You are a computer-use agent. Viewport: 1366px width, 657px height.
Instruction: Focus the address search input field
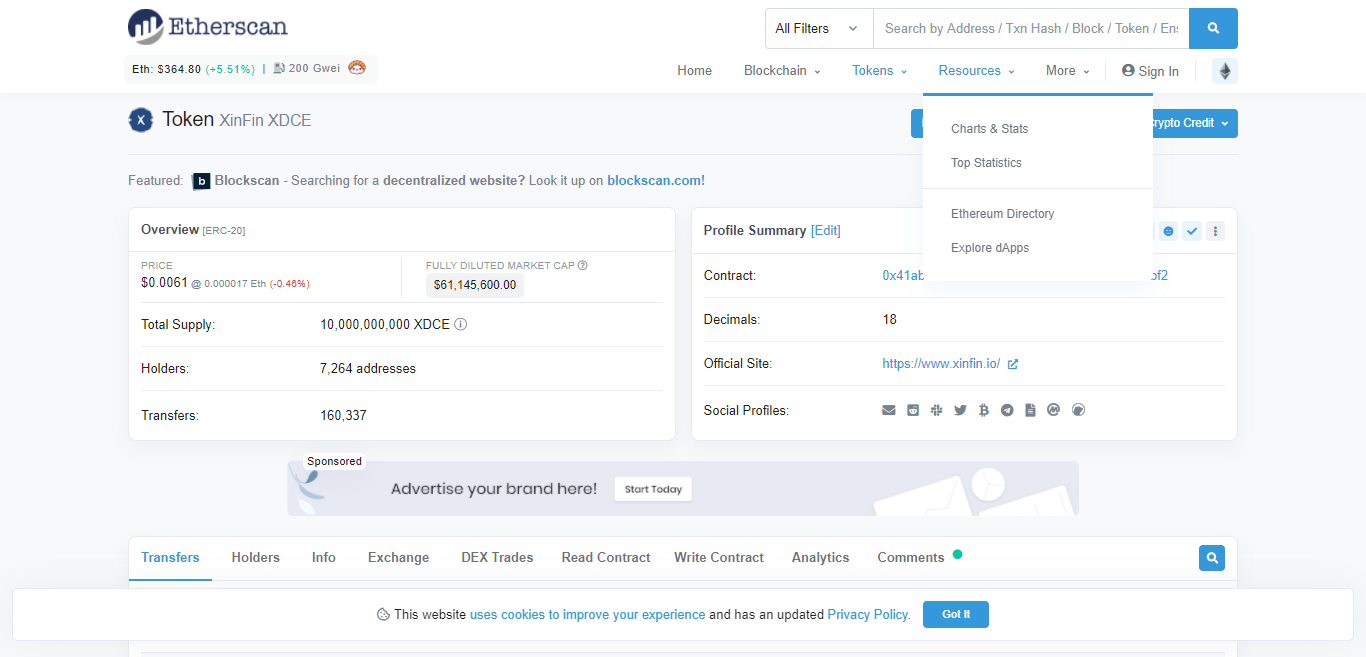[1031, 28]
